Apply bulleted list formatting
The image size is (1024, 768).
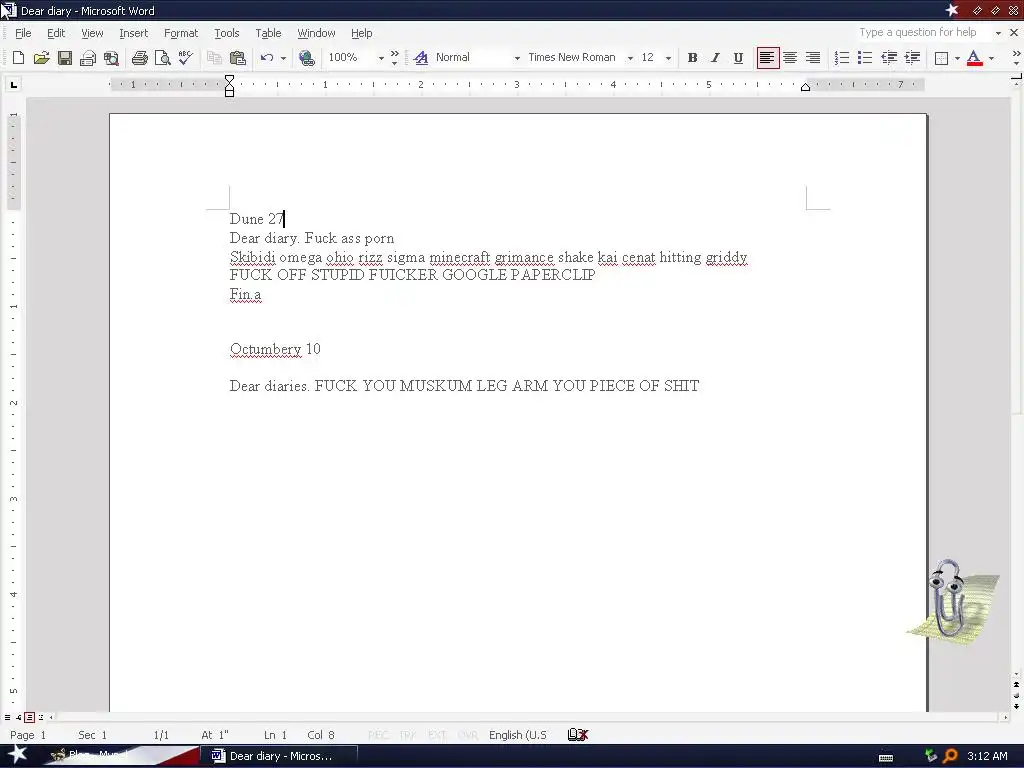tap(865, 58)
